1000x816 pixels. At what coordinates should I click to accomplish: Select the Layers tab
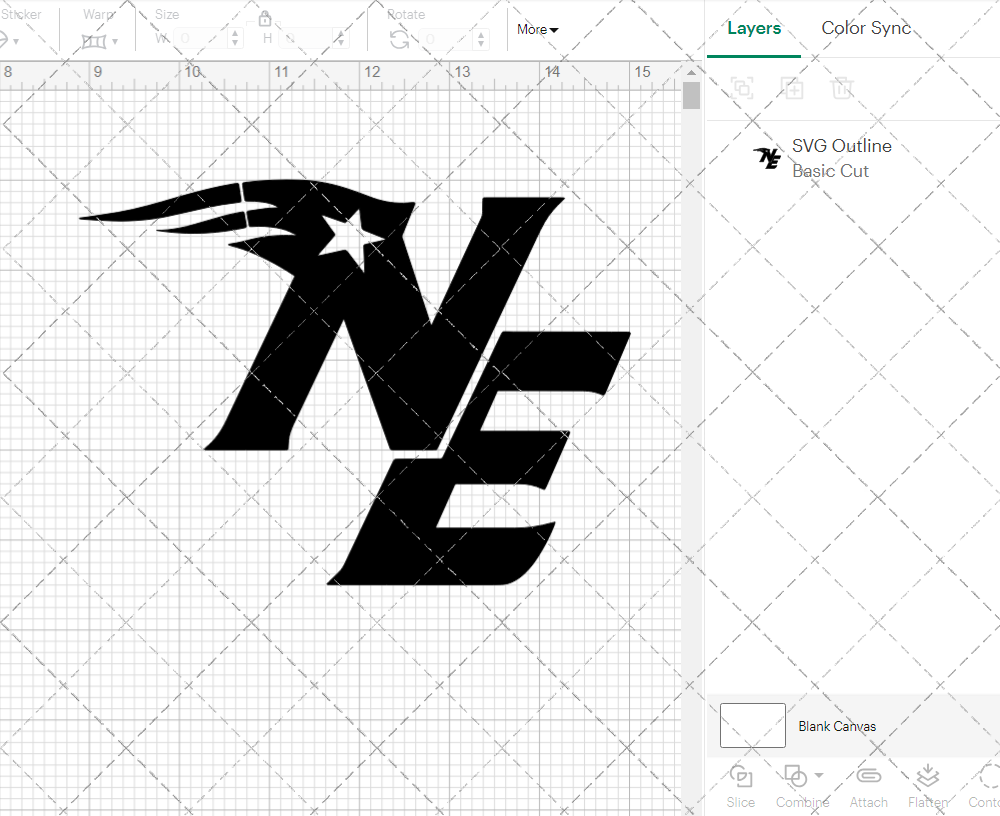[754, 28]
